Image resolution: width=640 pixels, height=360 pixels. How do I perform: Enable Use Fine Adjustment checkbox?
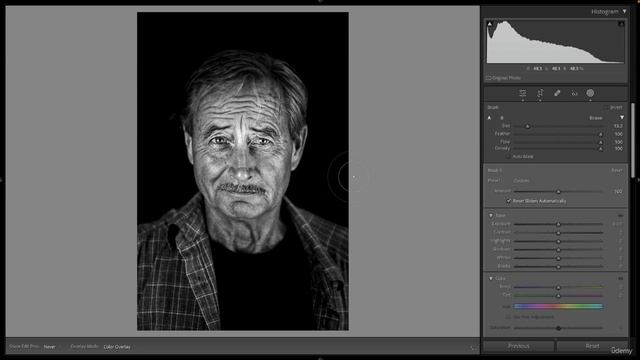coord(508,317)
